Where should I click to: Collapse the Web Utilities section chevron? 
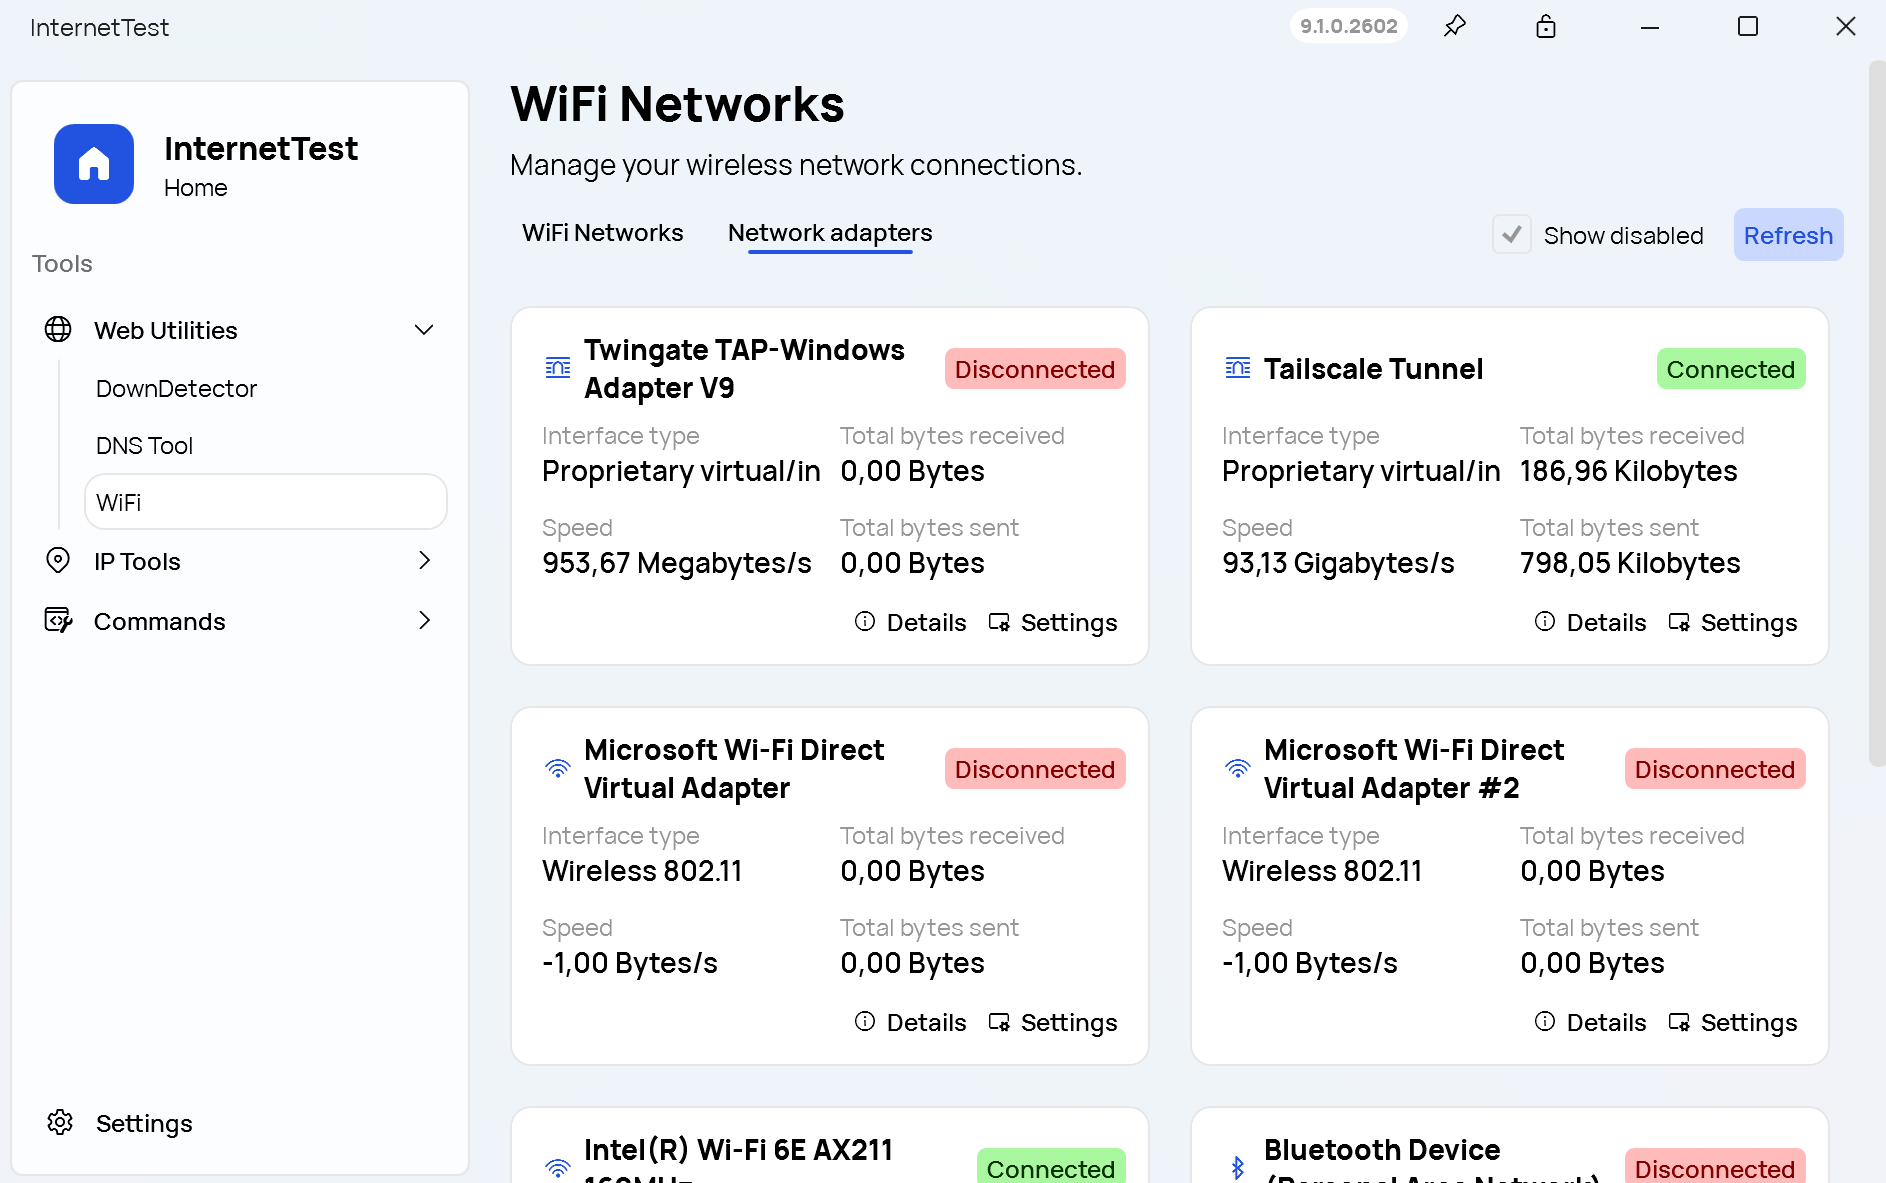[424, 330]
